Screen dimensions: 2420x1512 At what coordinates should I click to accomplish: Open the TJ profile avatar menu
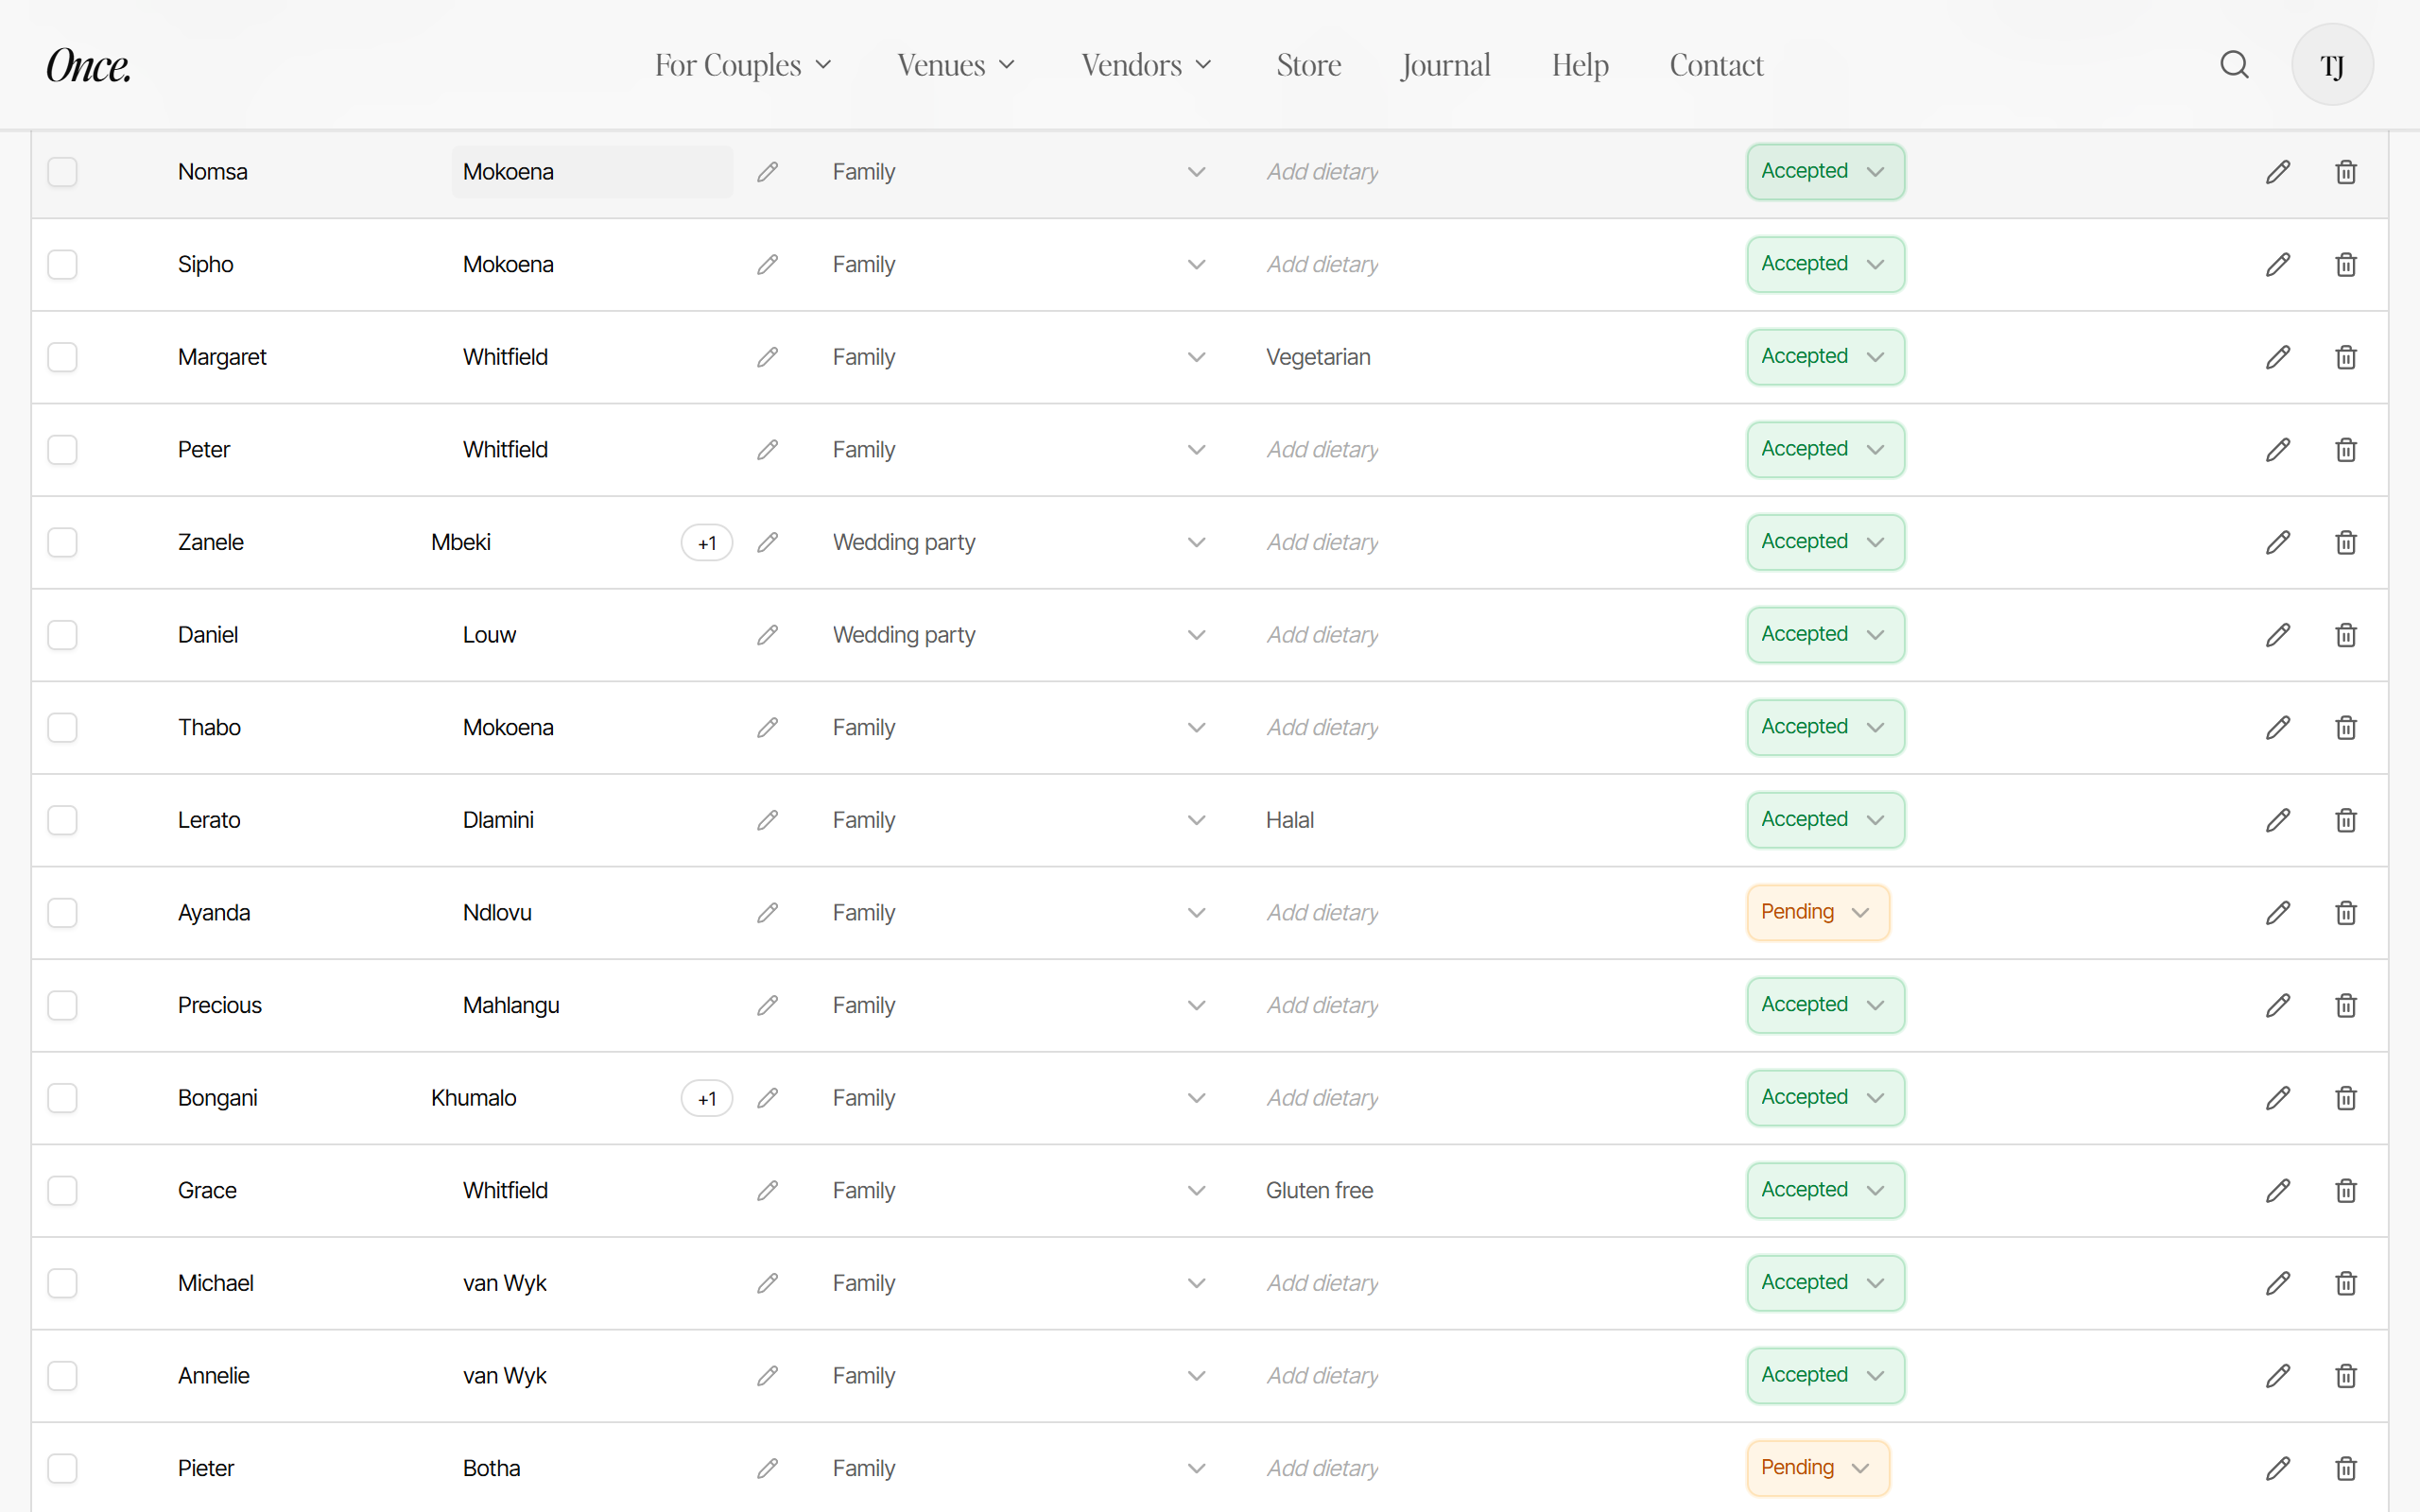[x=2332, y=65]
